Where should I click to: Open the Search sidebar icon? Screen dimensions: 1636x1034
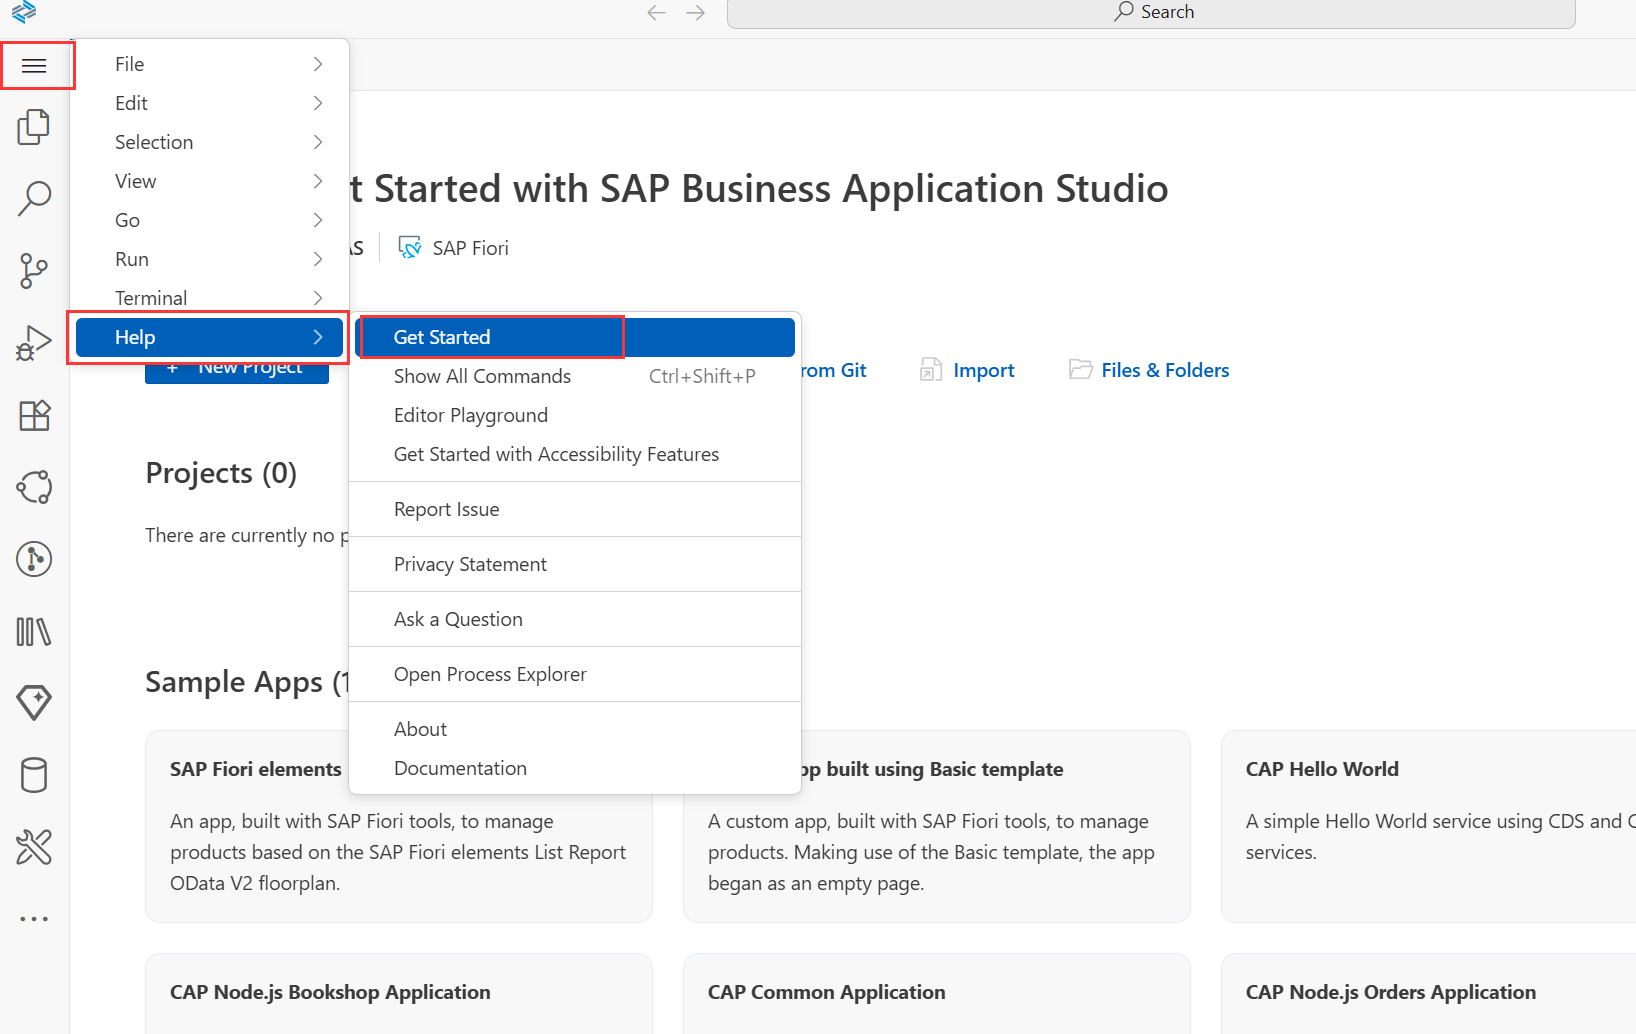34,199
